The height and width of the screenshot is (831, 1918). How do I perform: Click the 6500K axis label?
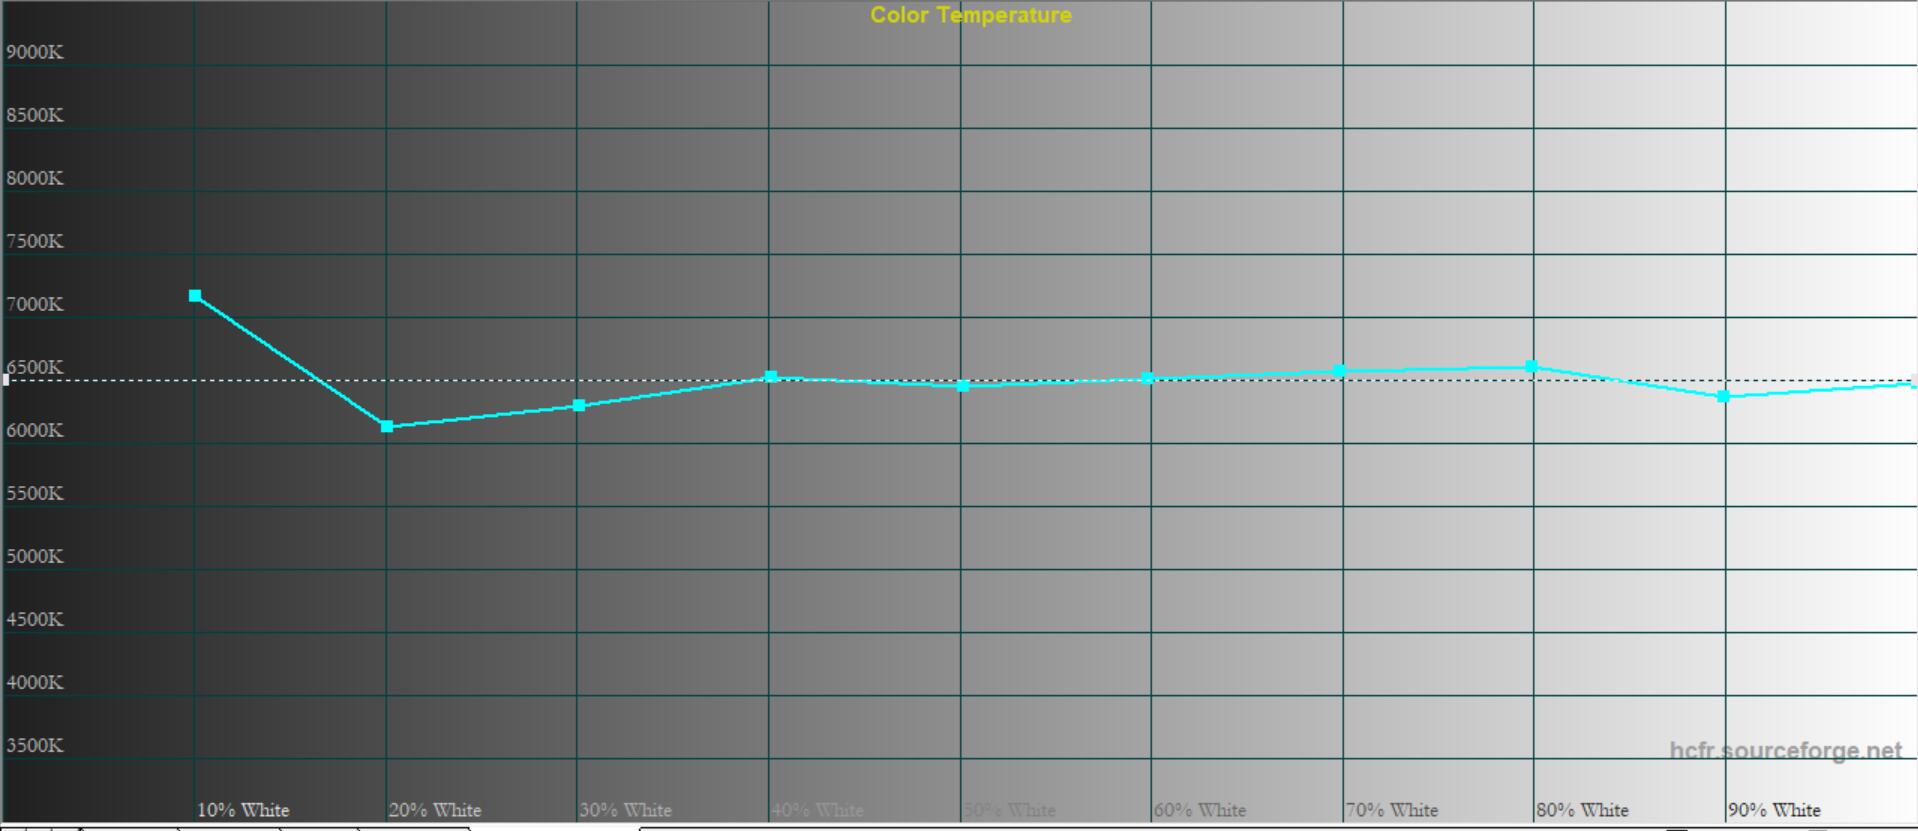coord(35,367)
